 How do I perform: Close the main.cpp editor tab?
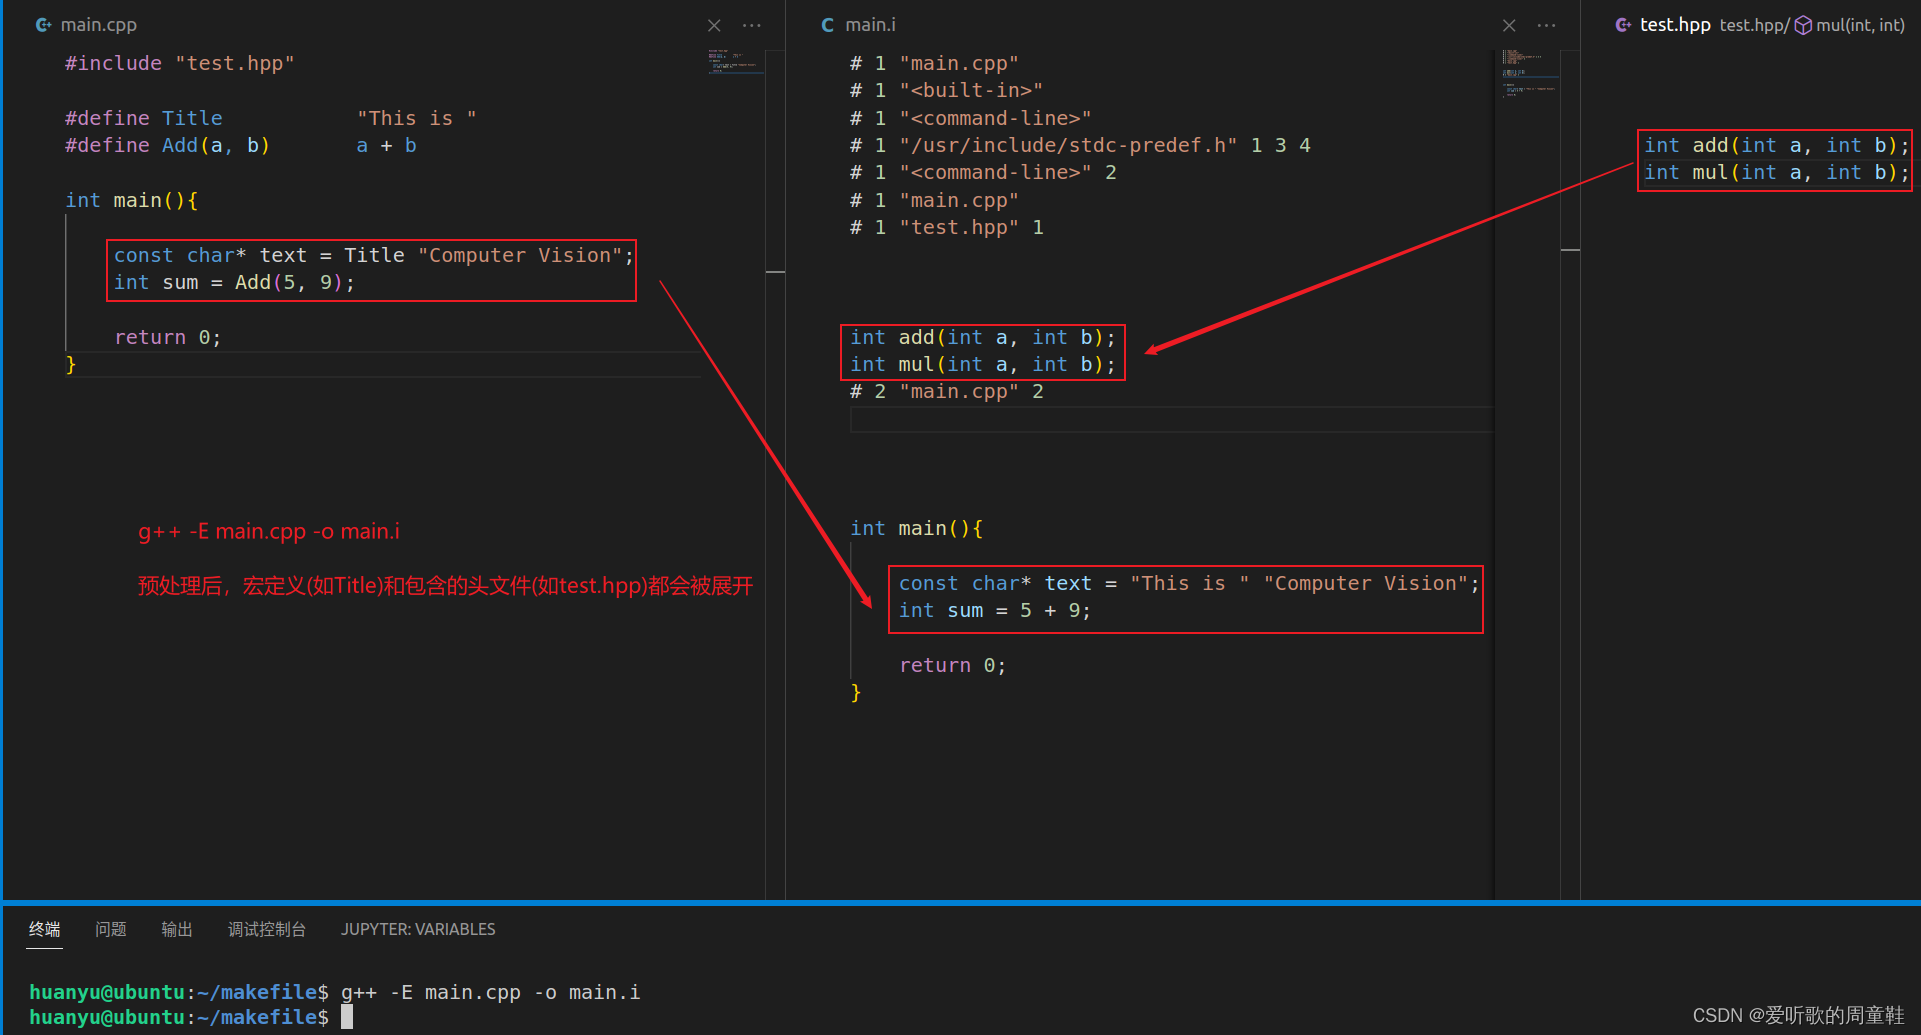click(714, 25)
